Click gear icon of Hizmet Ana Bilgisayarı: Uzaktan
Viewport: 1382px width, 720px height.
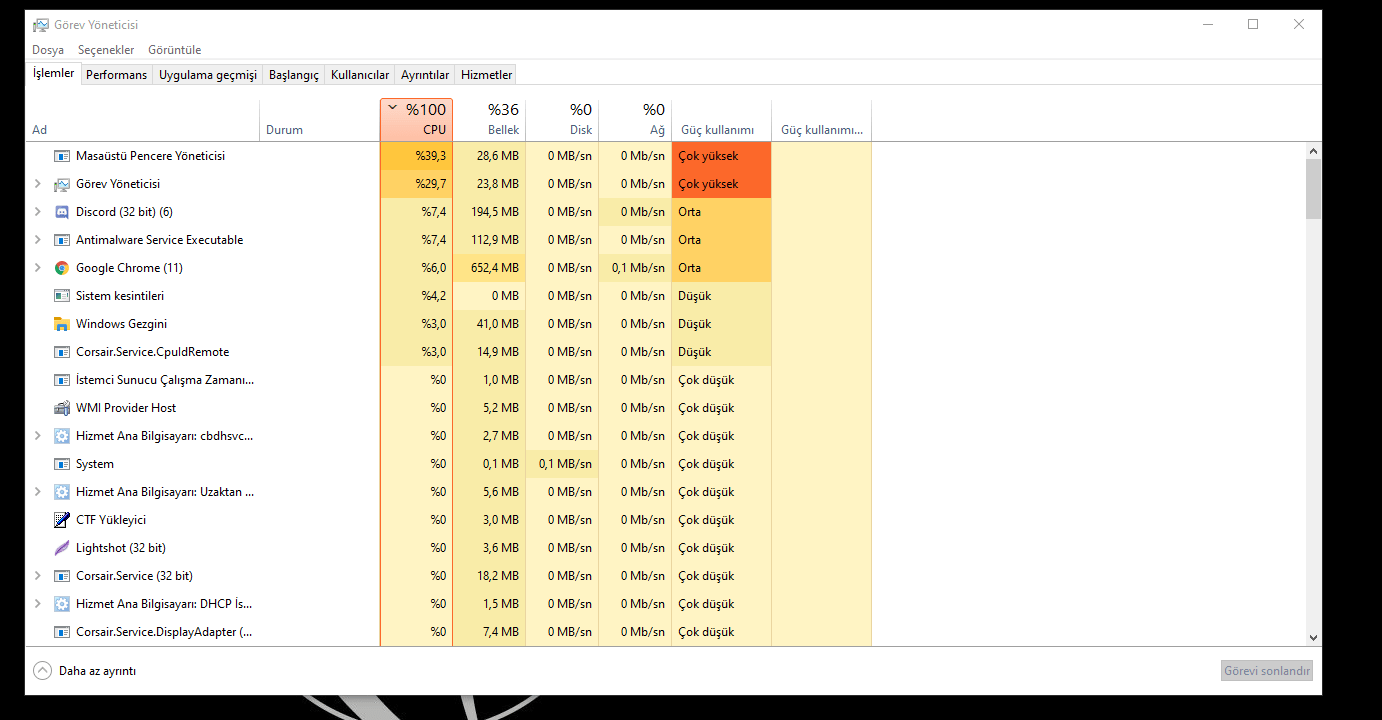[x=62, y=492]
